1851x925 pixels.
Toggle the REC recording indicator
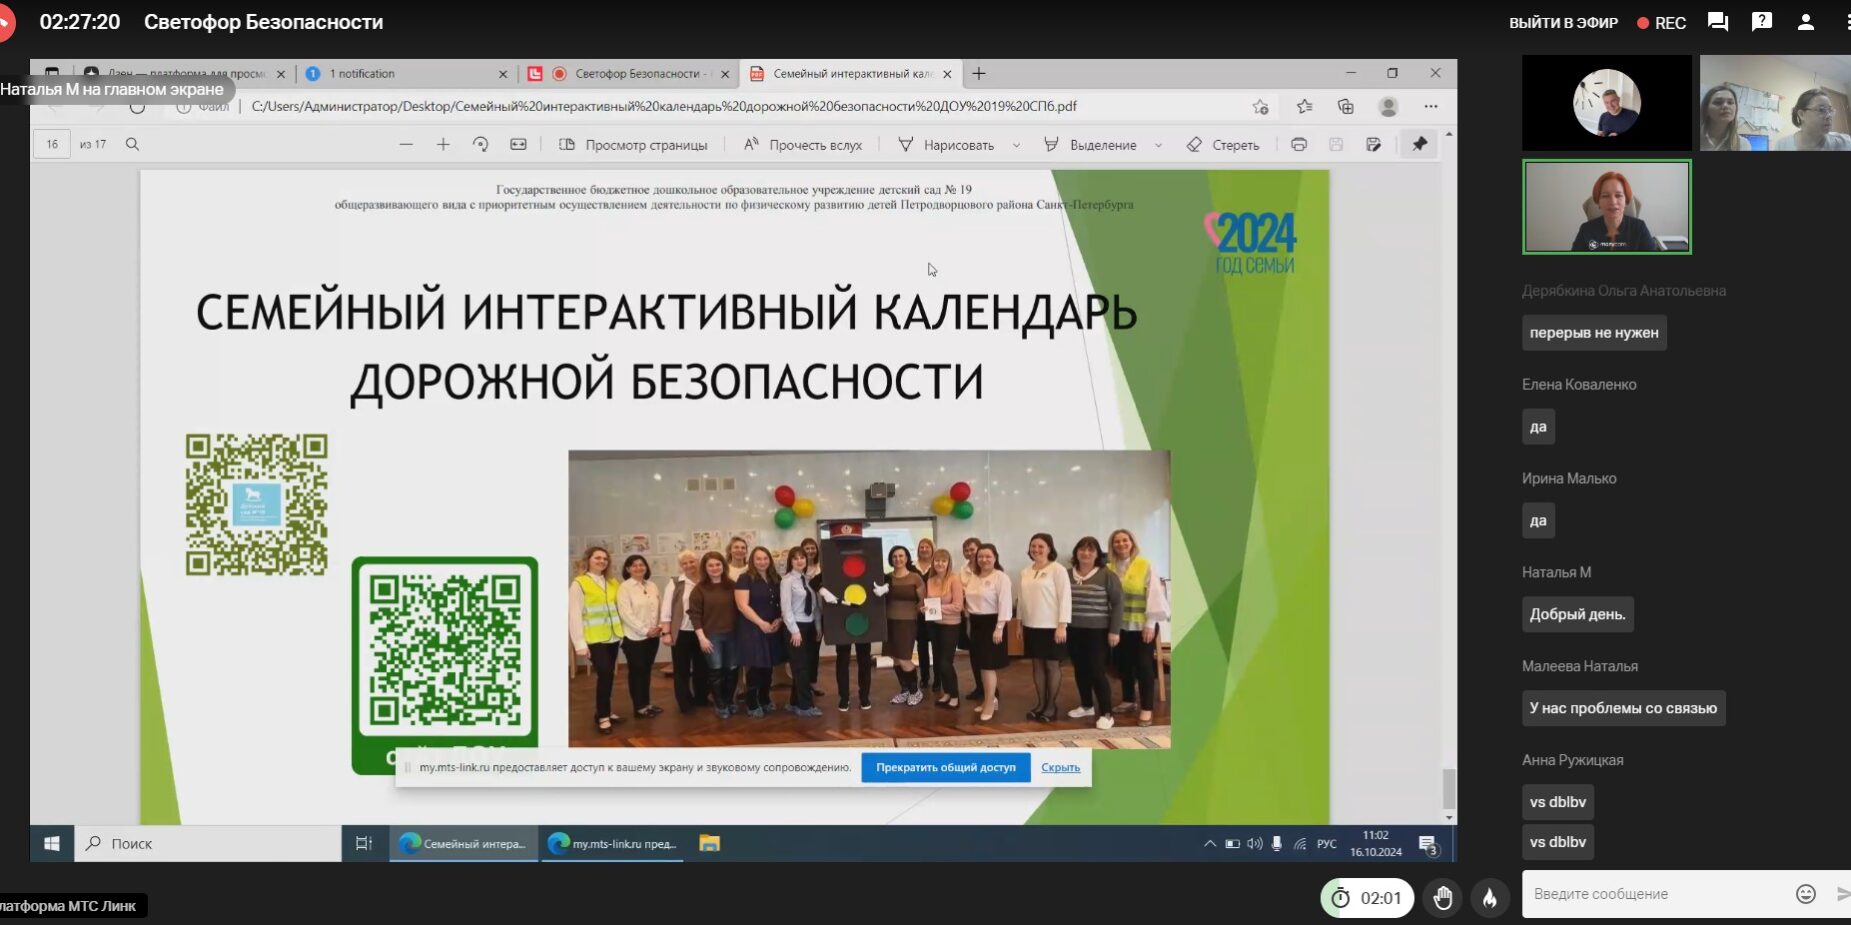1661,22
